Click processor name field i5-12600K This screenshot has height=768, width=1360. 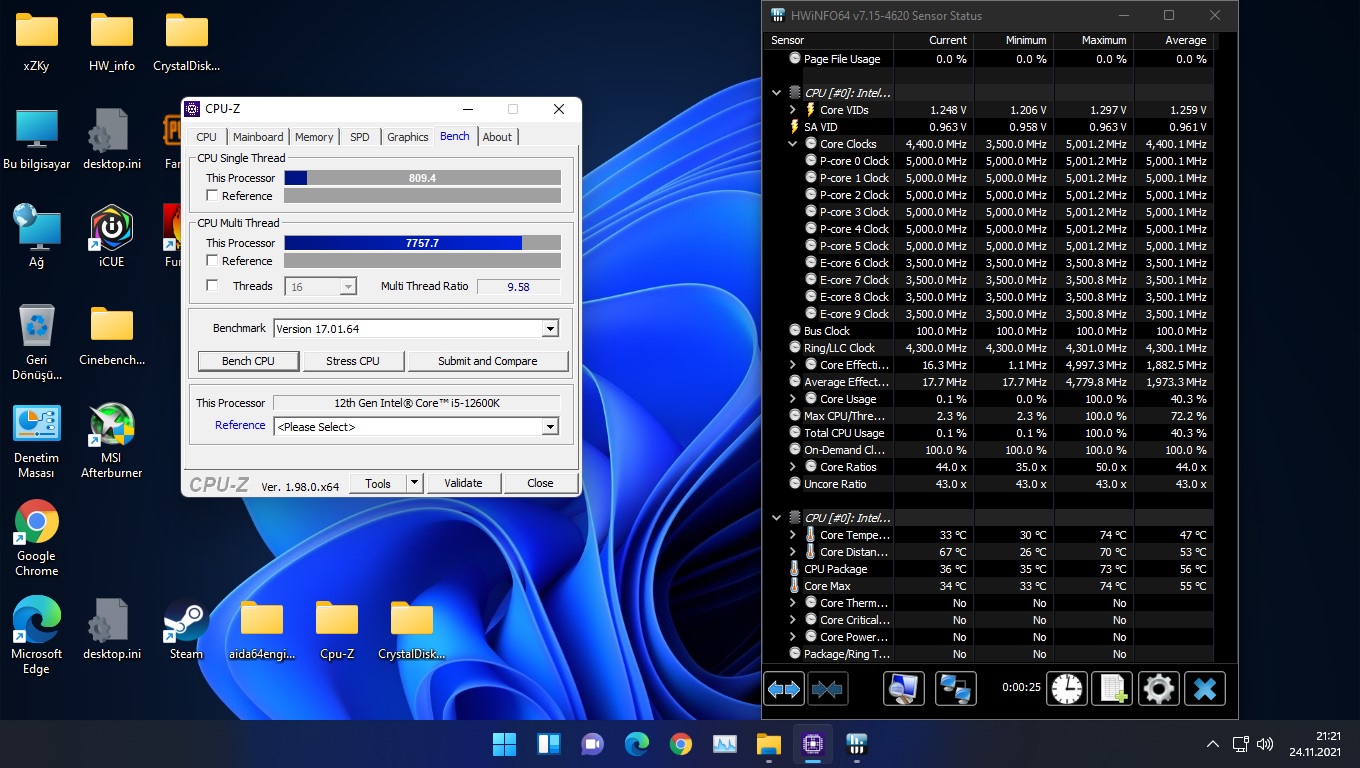[x=416, y=403]
